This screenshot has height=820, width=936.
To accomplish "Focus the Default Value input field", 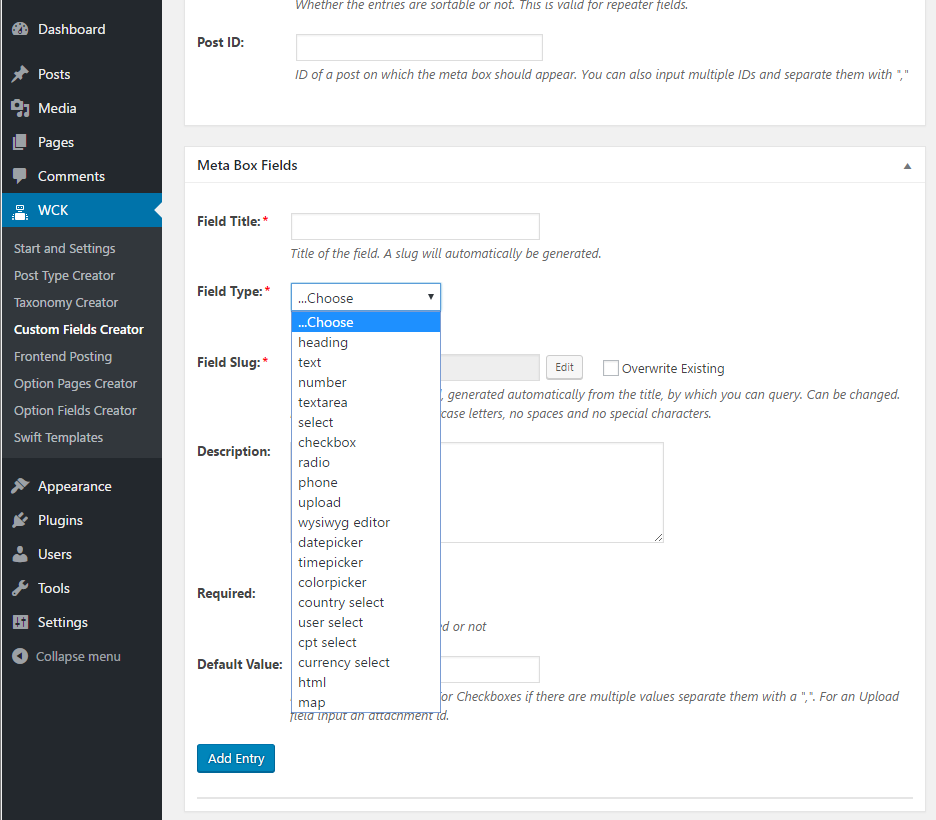I will point(489,669).
